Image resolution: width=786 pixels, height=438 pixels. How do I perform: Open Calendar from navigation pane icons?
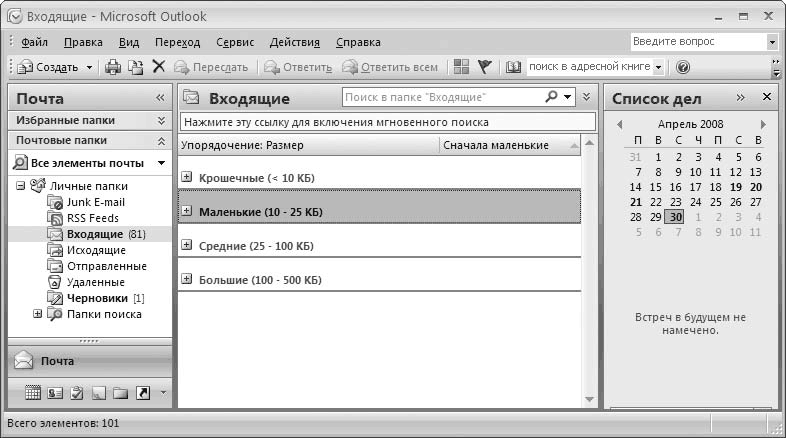[x=32, y=393]
